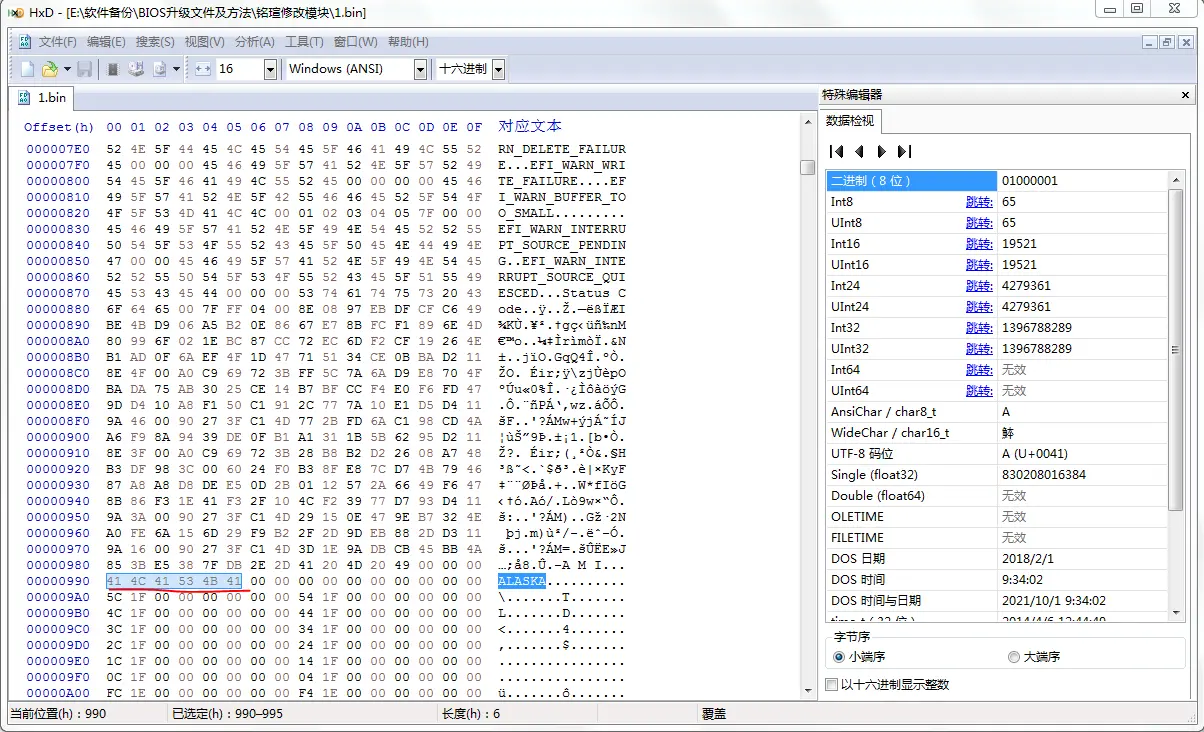Click 跳转 link in the Int16 row
This screenshot has height=732, width=1204.
point(979,244)
